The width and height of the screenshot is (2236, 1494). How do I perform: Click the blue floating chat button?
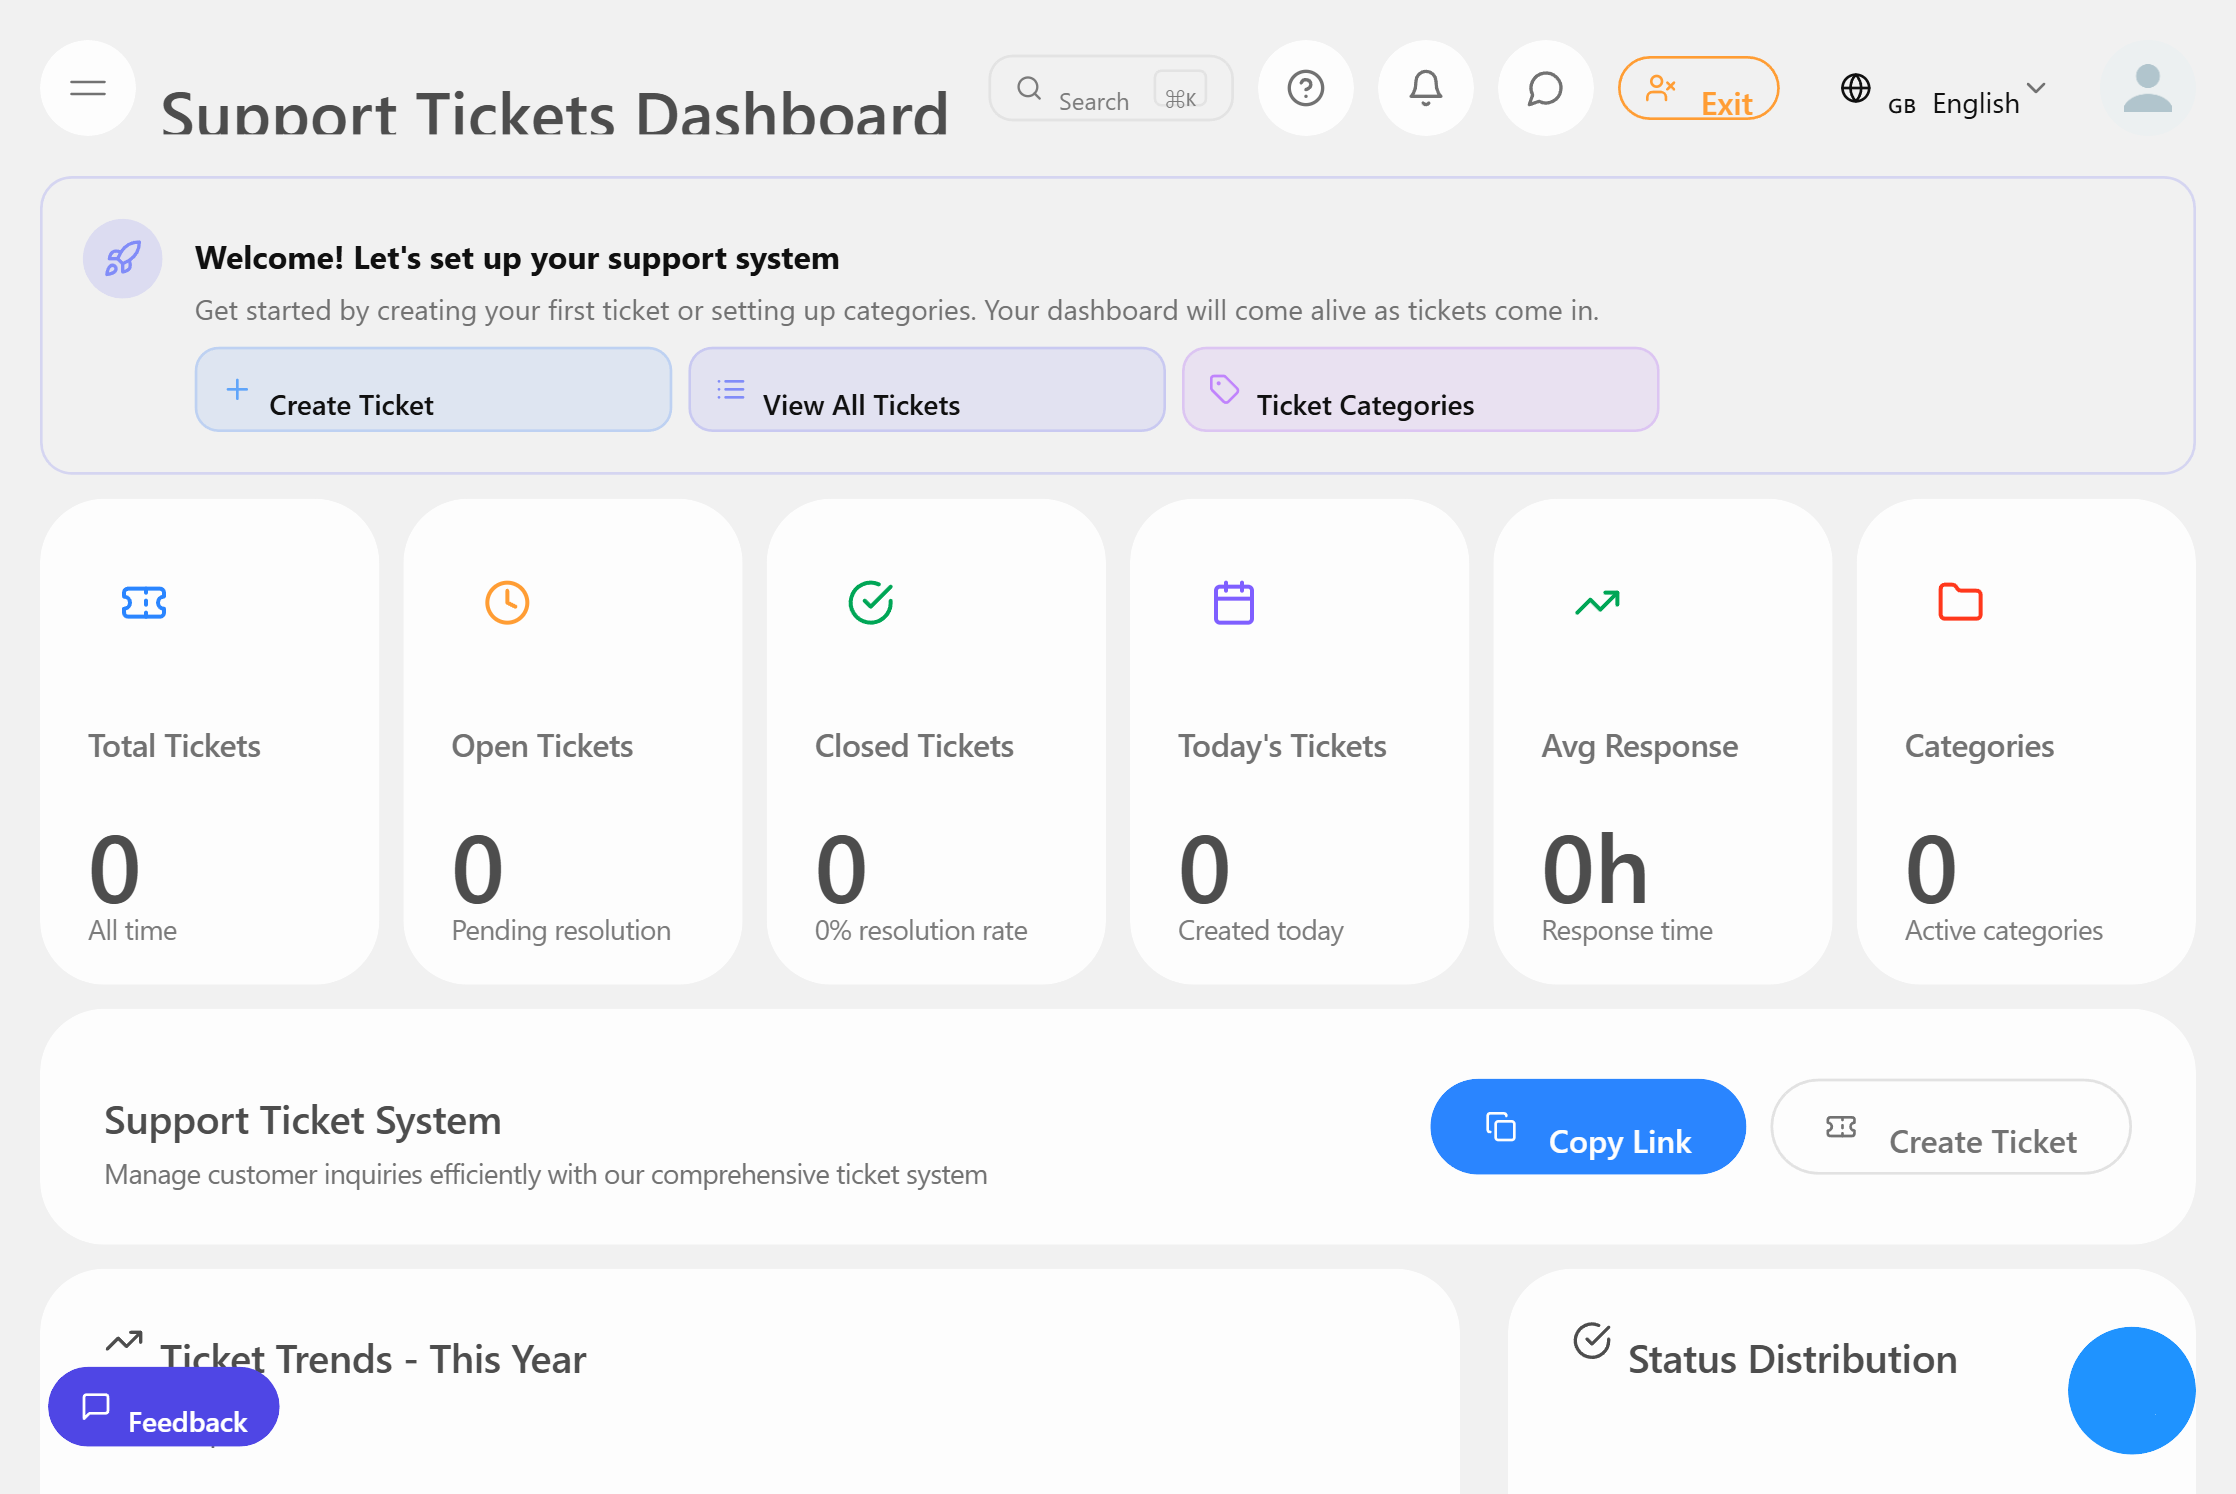(2131, 1391)
